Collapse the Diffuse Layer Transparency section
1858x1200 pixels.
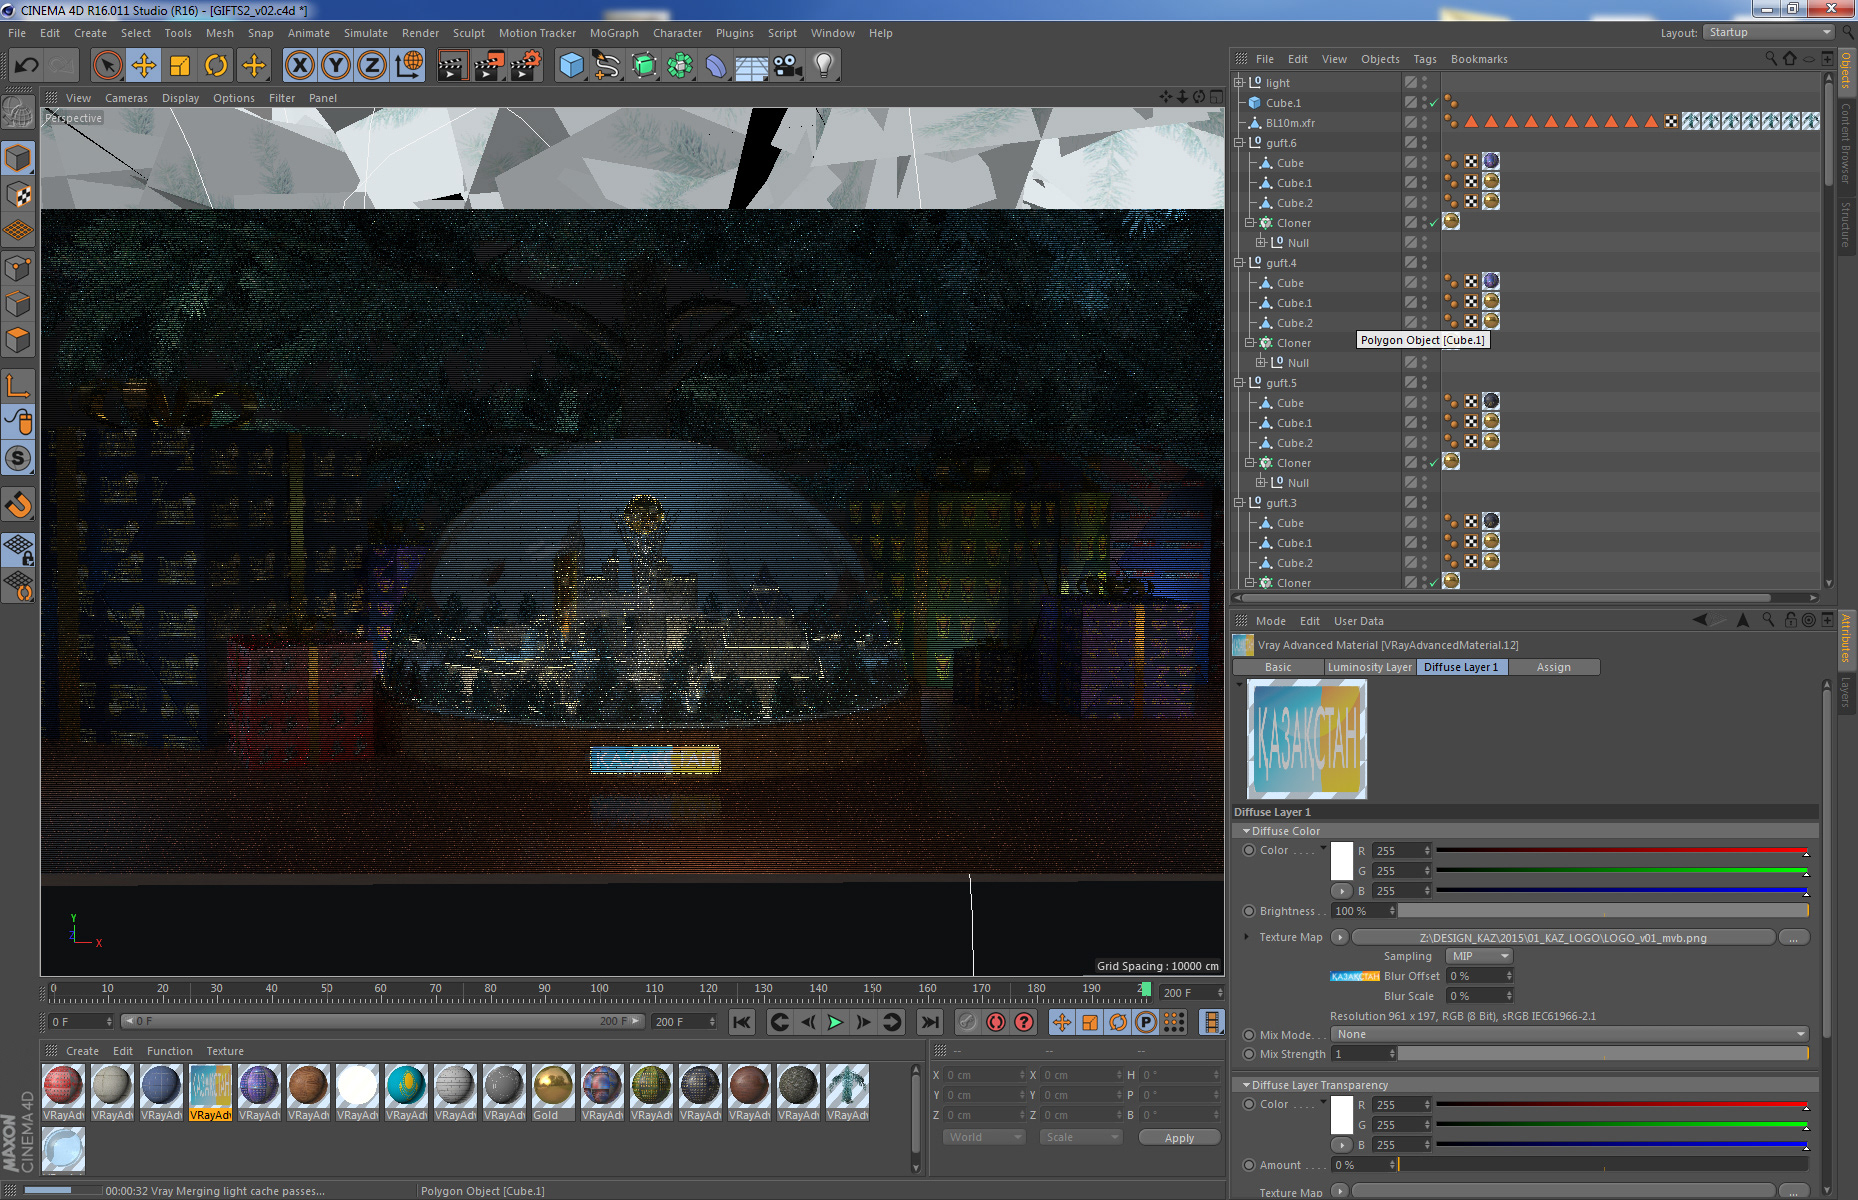[x=1246, y=1085]
